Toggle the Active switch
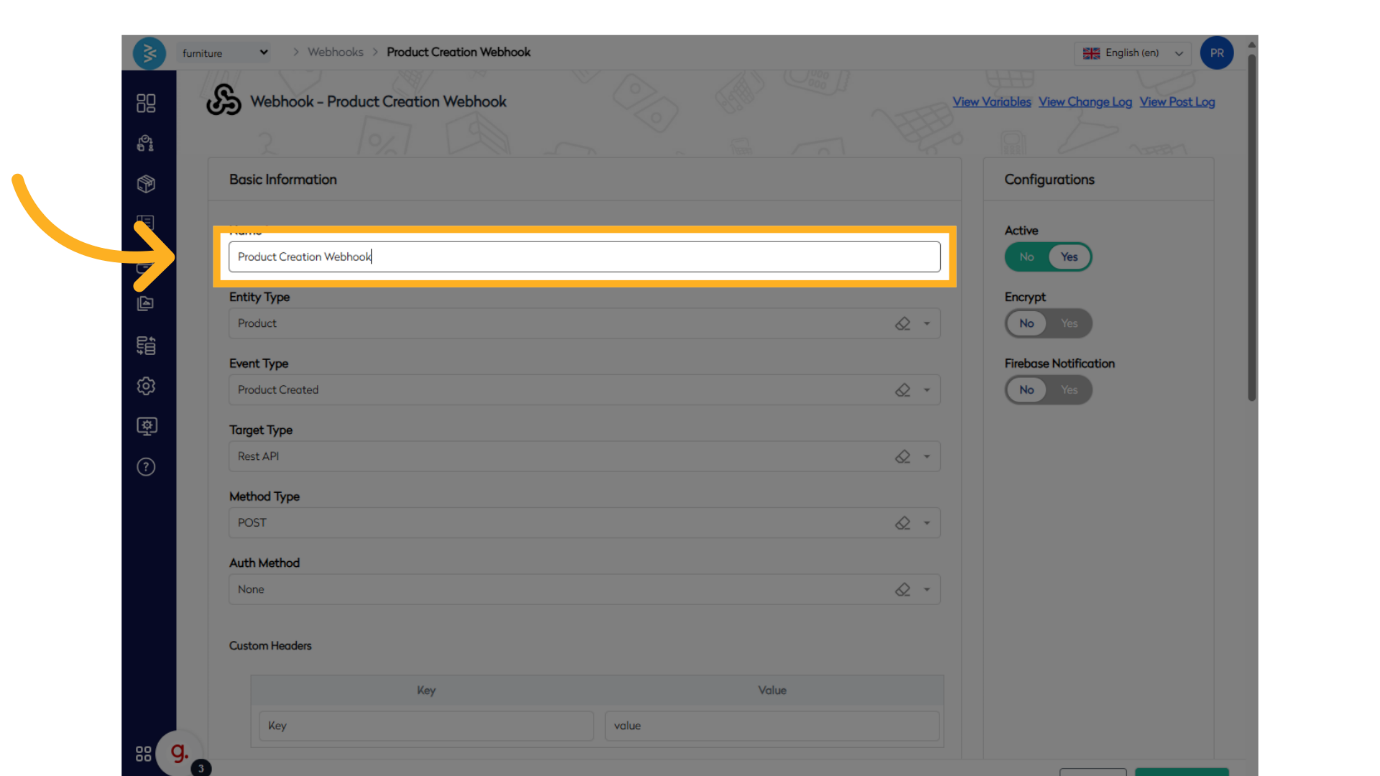The height and width of the screenshot is (776, 1380). pyautogui.click(x=1048, y=257)
